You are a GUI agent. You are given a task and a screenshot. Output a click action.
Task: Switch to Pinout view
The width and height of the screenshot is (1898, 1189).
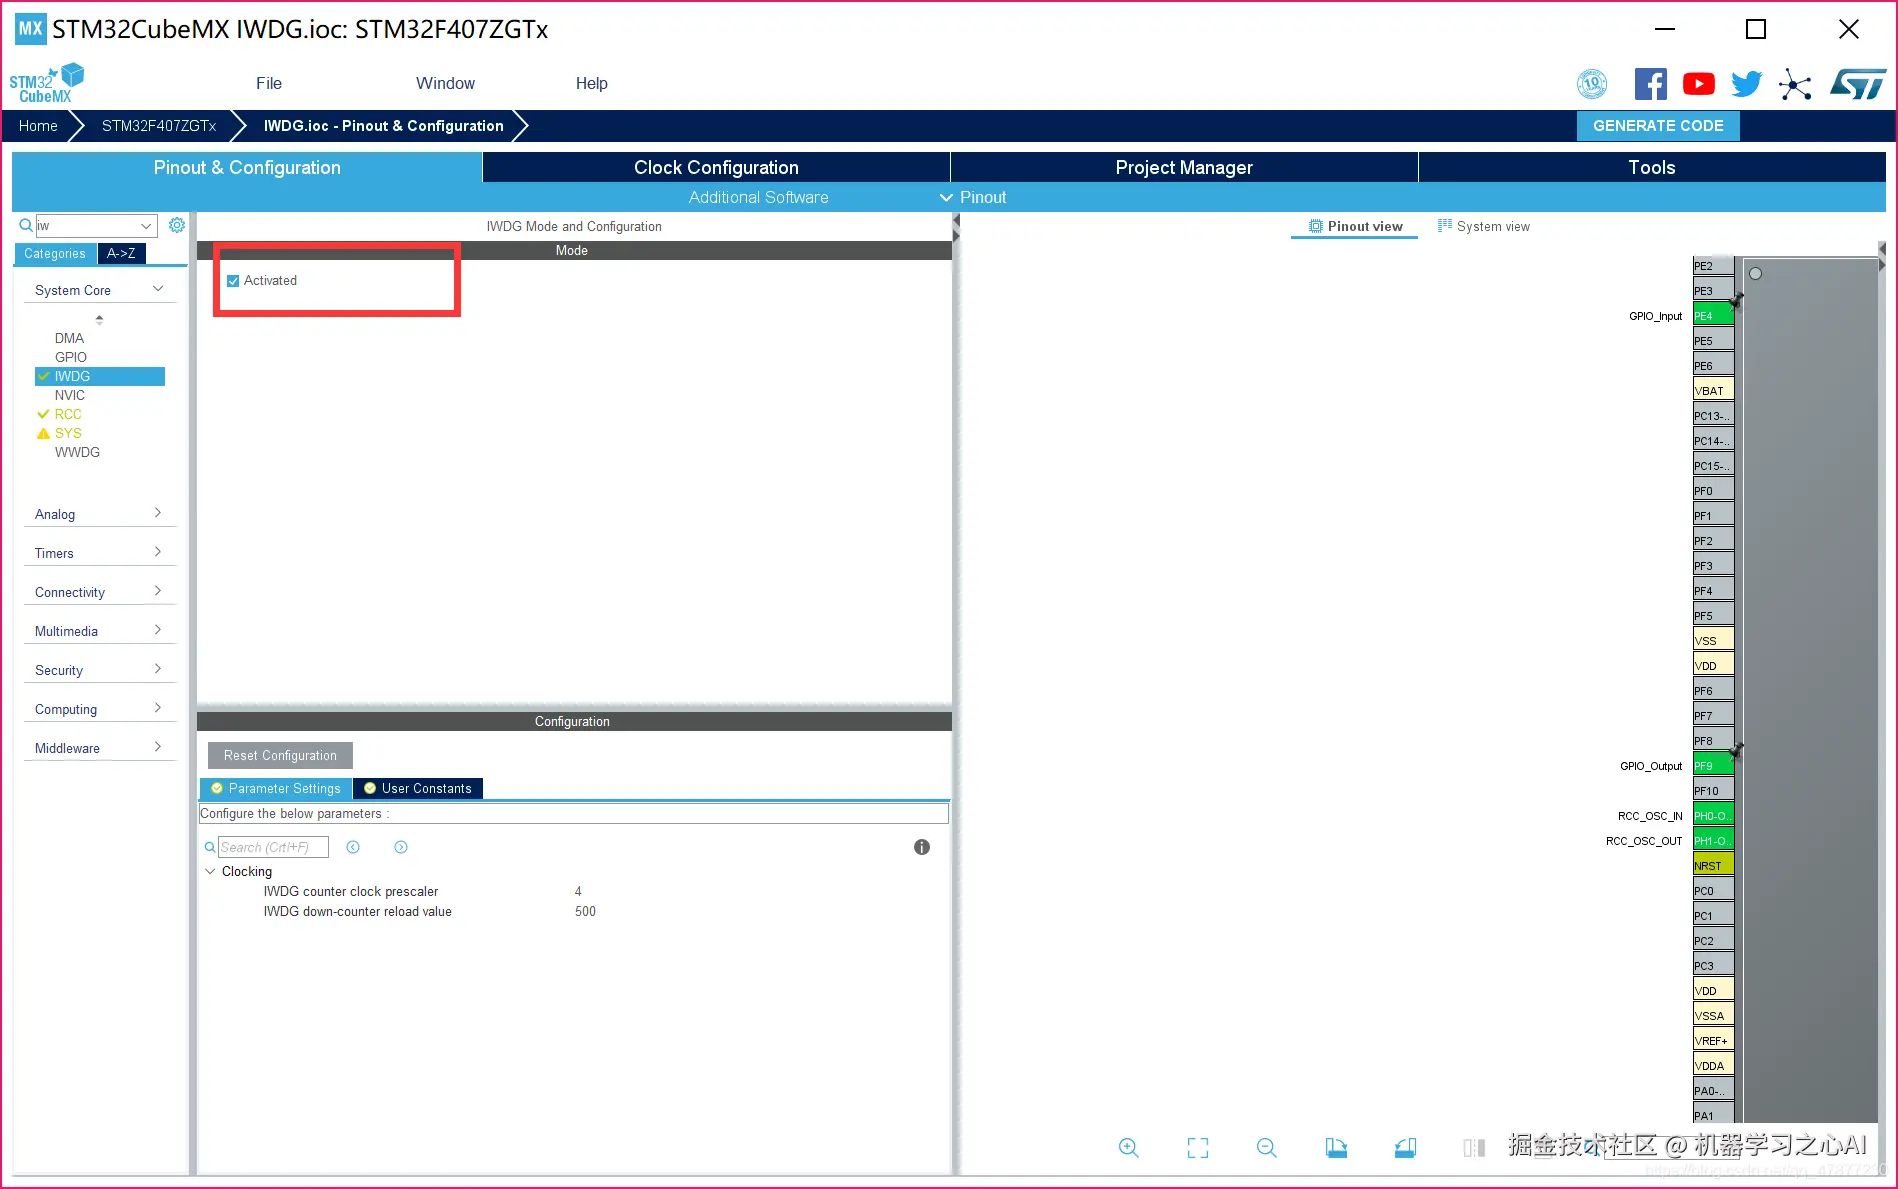1355,226
